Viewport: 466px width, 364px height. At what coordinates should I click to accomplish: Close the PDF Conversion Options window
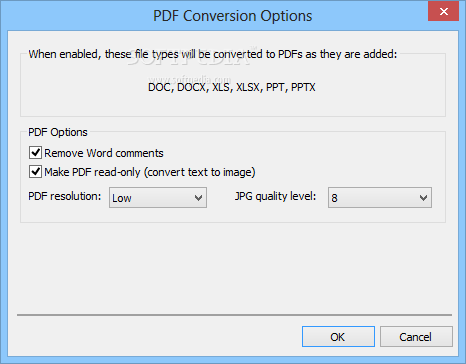pos(443,12)
